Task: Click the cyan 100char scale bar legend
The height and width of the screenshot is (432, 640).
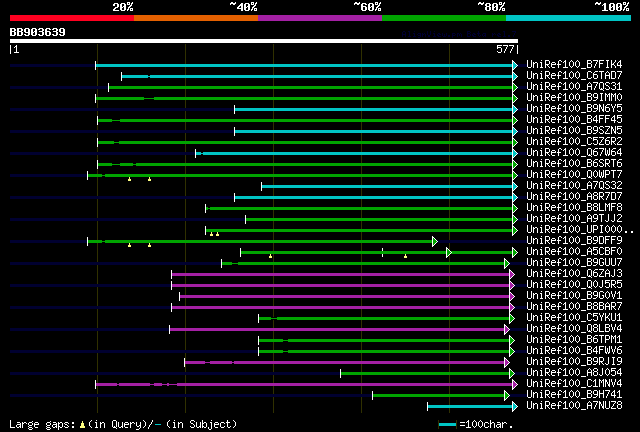Action: coord(447,425)
